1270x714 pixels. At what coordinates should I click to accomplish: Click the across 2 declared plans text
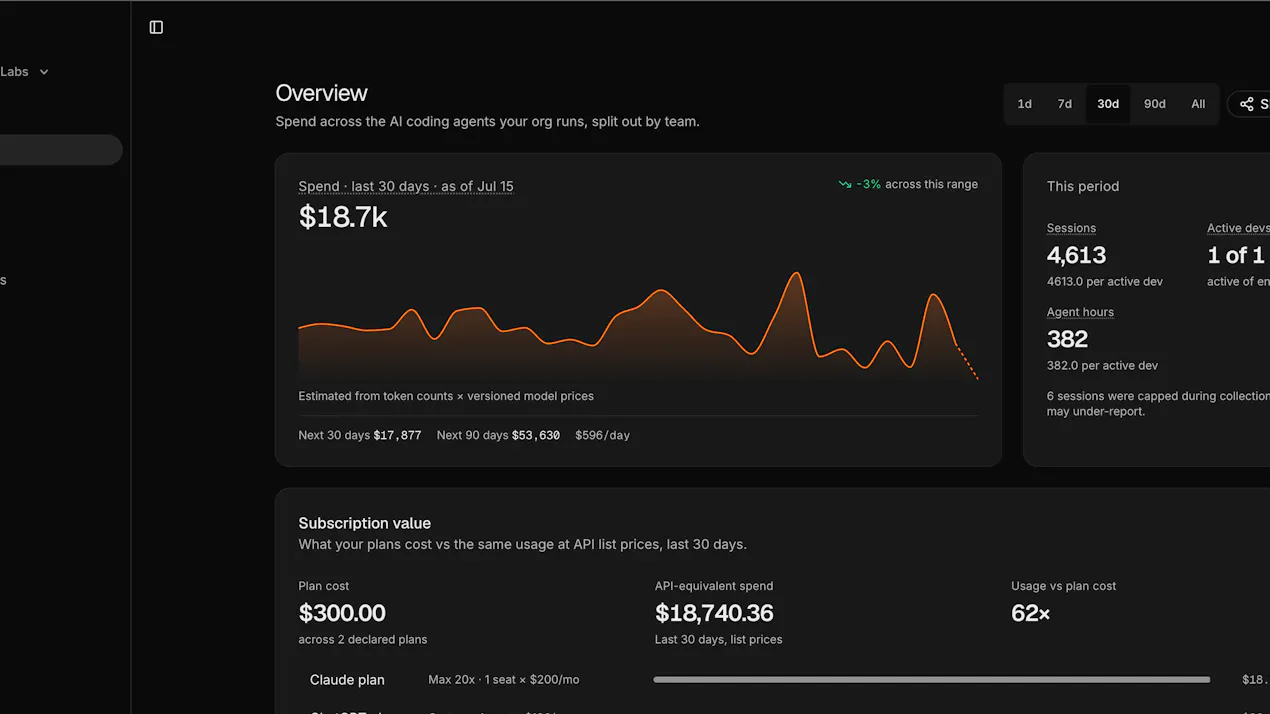(x=363, y=639)
